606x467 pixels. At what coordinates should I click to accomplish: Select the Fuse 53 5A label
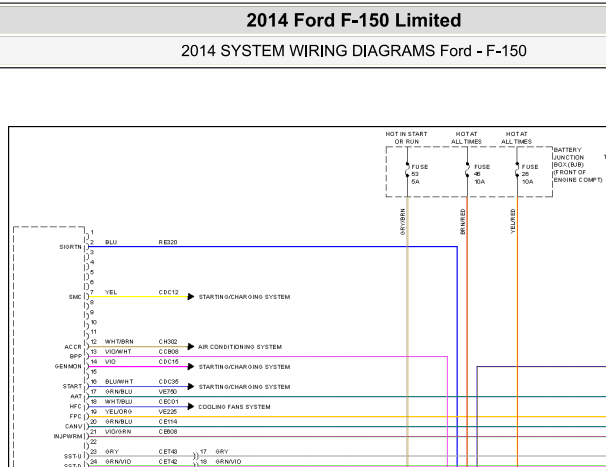(419, 174)
